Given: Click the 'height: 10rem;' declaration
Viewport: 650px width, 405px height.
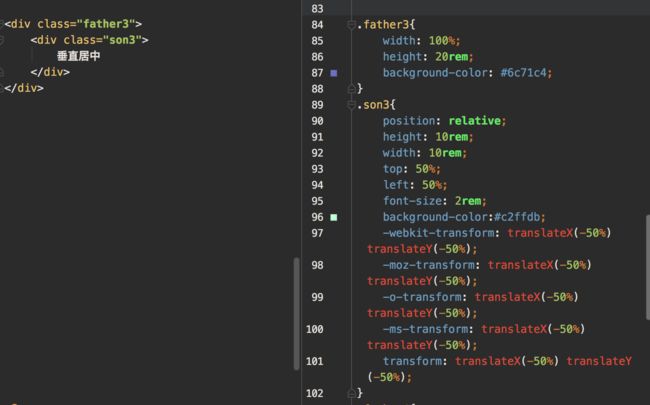Looking at the screenshot, I should [428, 137].
